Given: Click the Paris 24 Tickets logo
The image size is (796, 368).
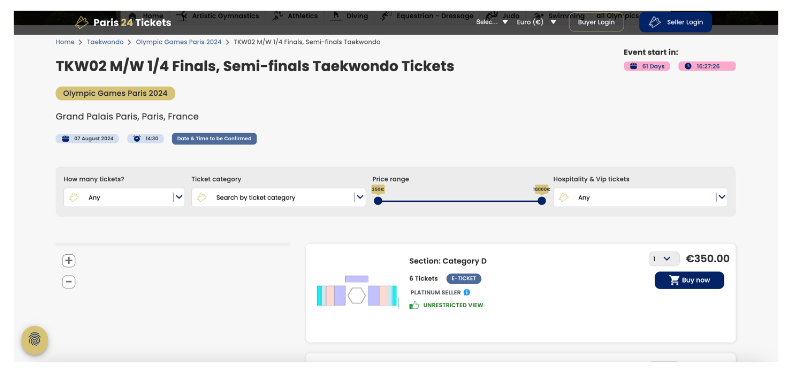Looking at the screenshot, I should click(123, 22).
